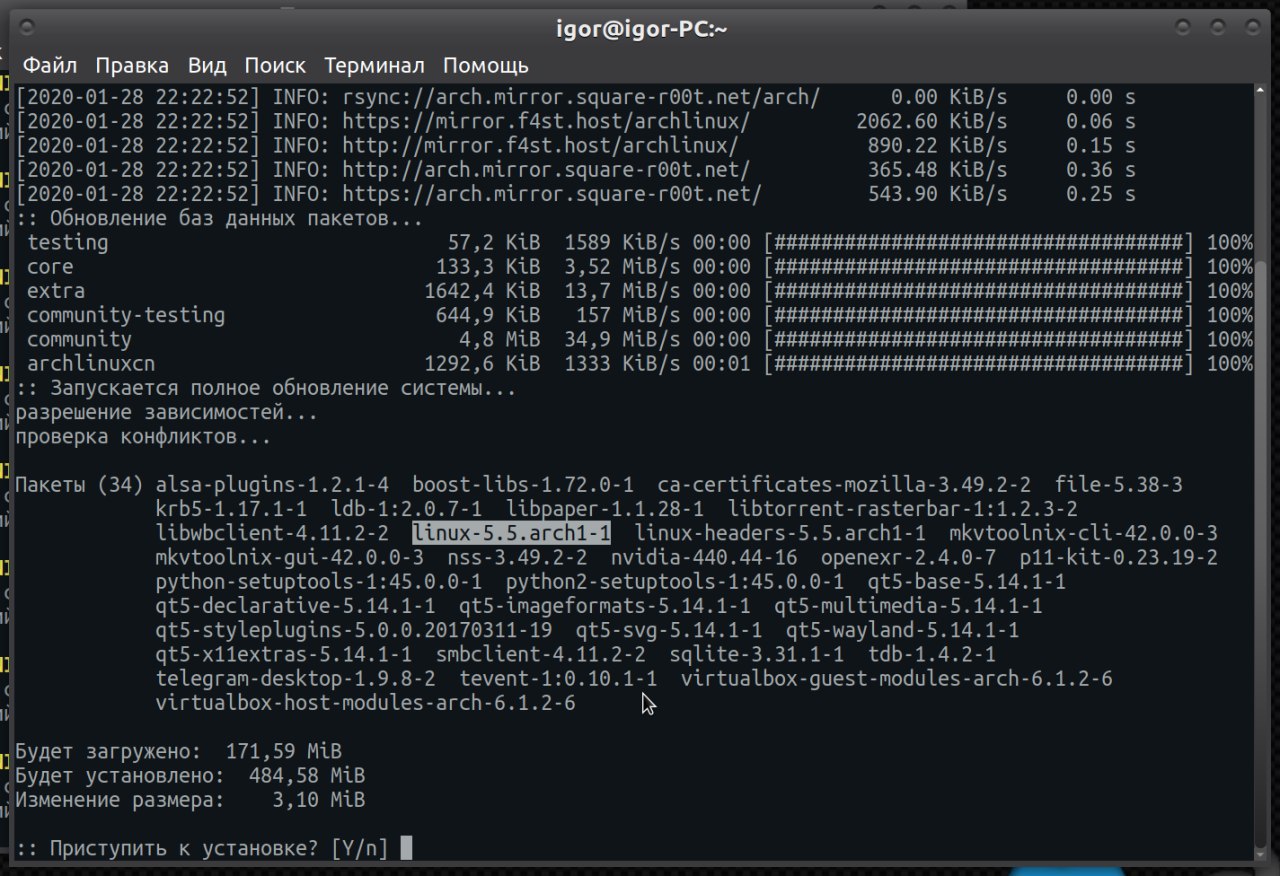
Task: Click the krb5-1.17.1-1 package name
Action: coord(231,509)
